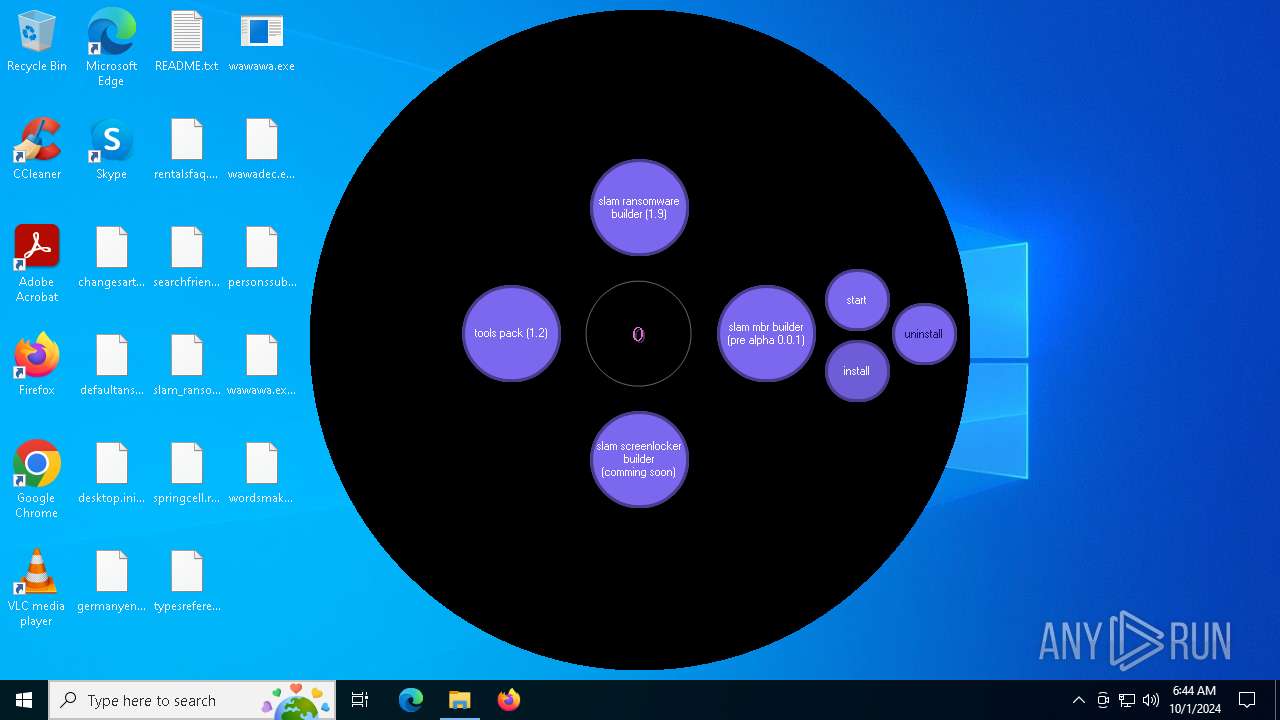
Task: Select the Skype desktop shortcut
Action: 111,150
